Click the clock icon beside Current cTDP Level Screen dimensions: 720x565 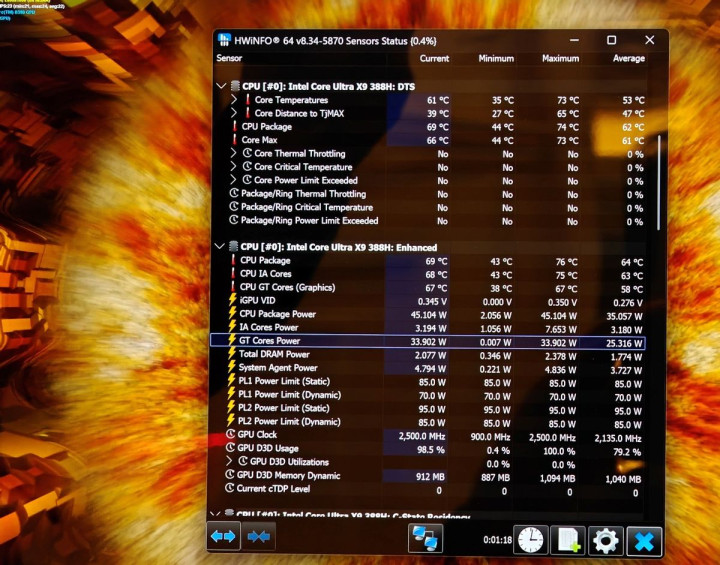pyautogui.click(x=230, y=488)
